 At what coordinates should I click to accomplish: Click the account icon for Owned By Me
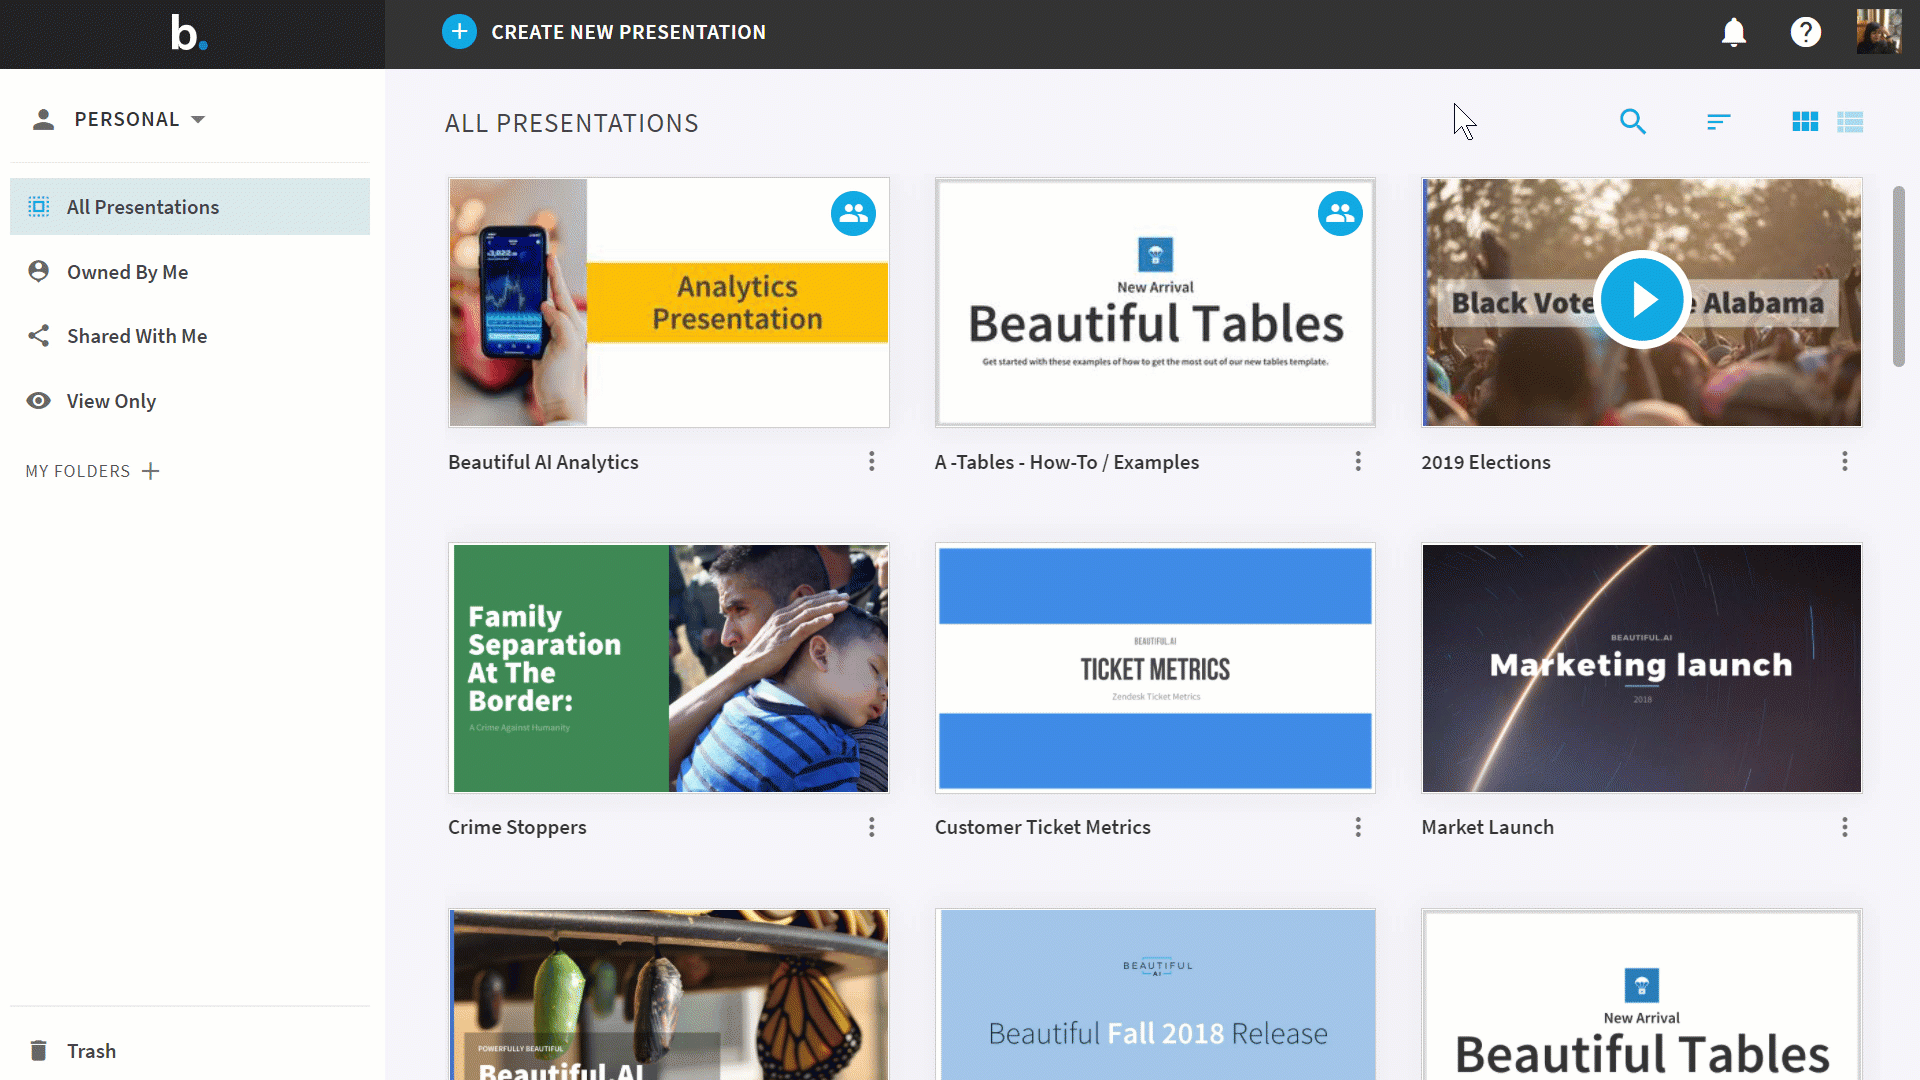(x=39, y=271)
